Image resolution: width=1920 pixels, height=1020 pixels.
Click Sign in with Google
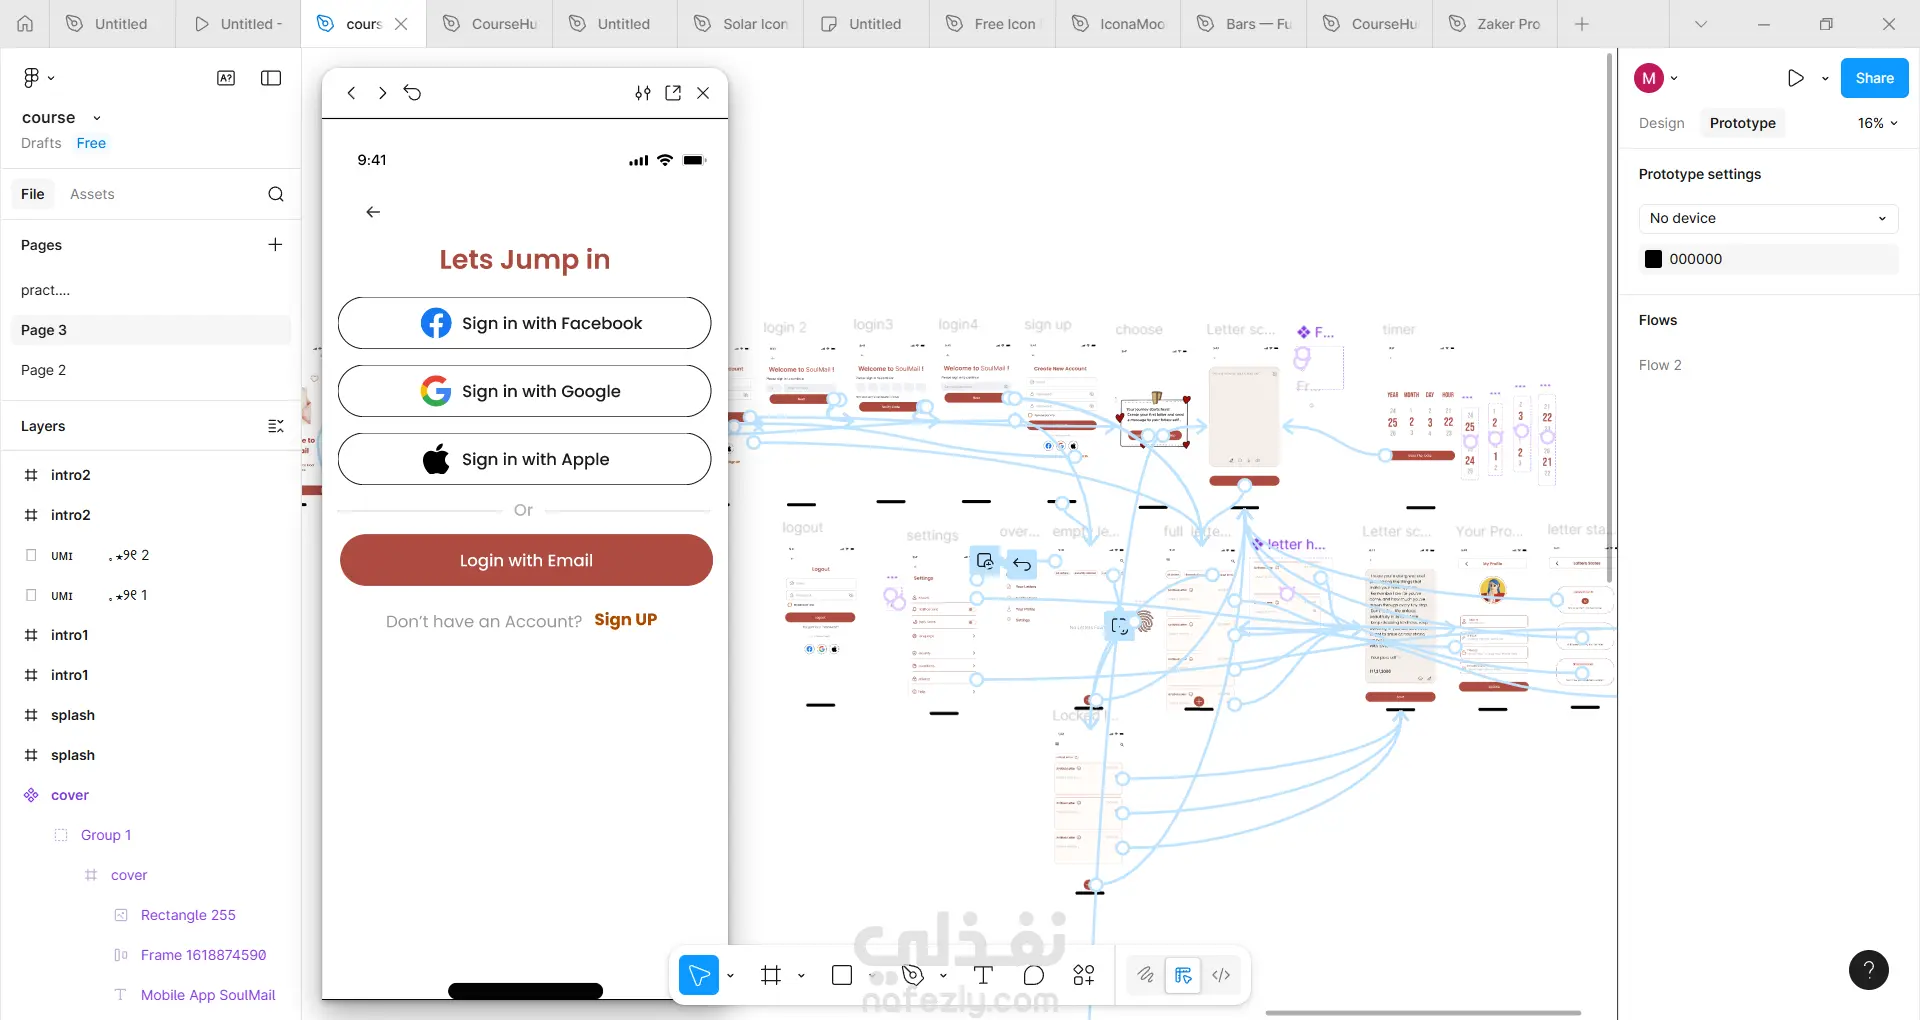point(524,391)
